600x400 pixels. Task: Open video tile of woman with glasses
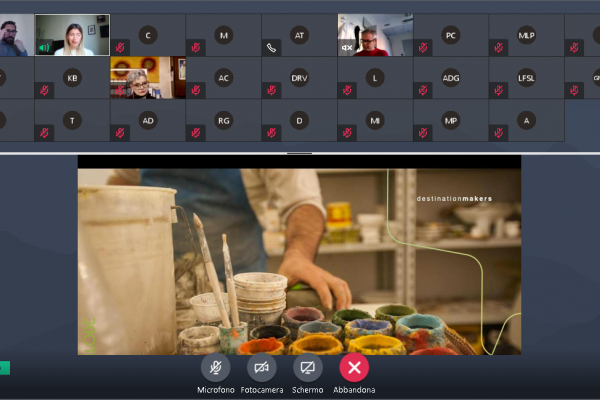148,78
